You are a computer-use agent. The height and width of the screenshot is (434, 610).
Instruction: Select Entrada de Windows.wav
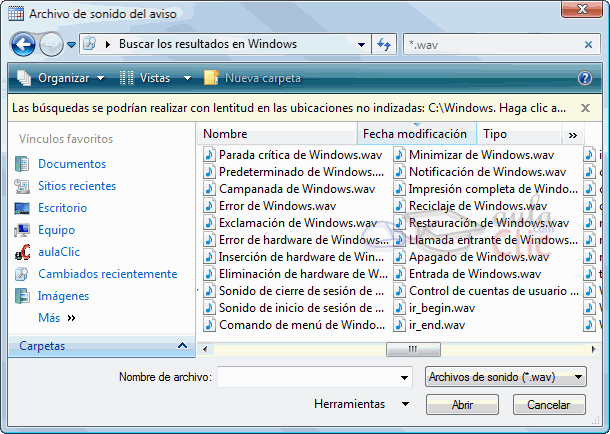tap(467, 274)
